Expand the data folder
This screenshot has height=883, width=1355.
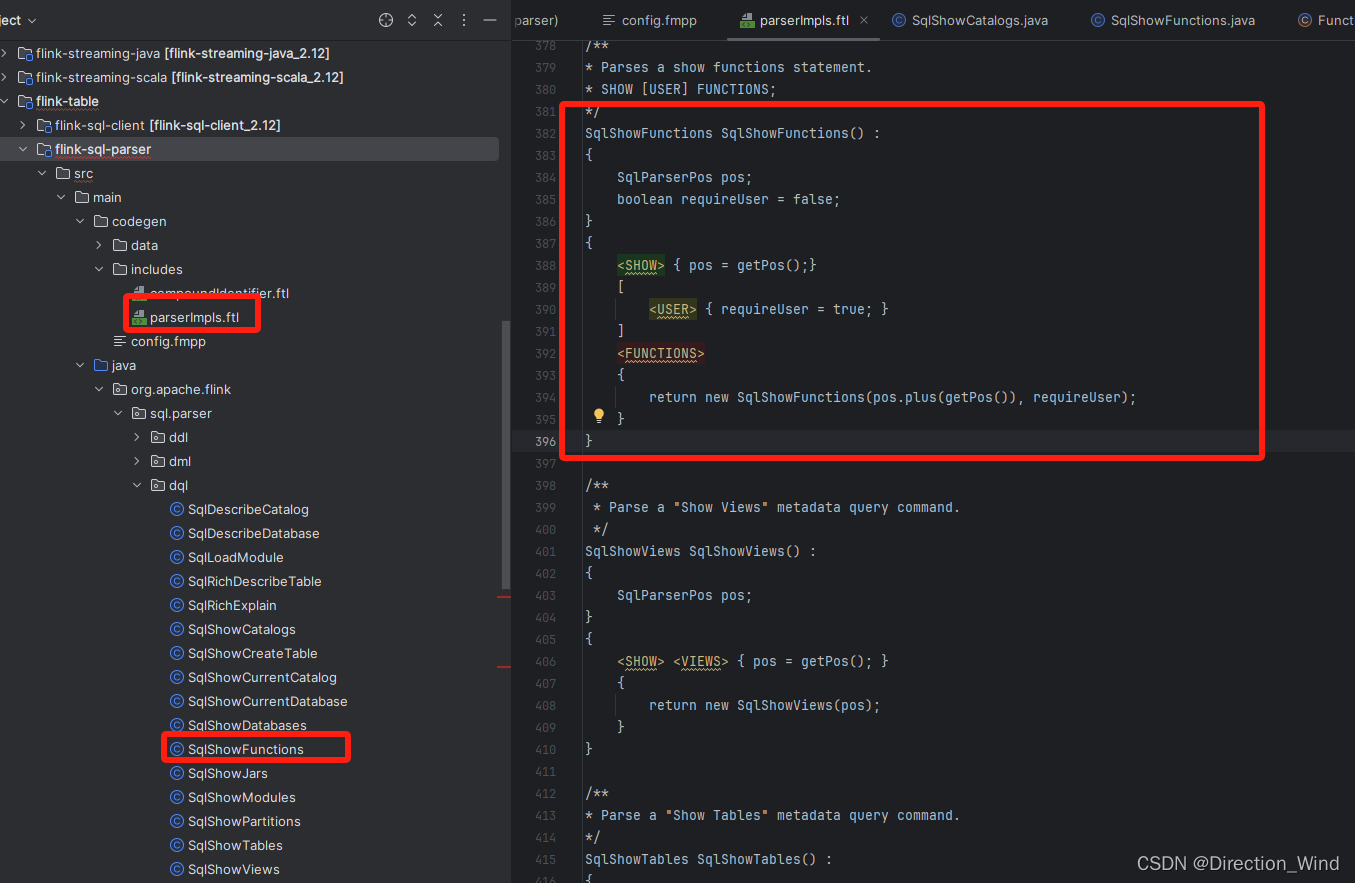pyautogui.click(x=99, y=245)
